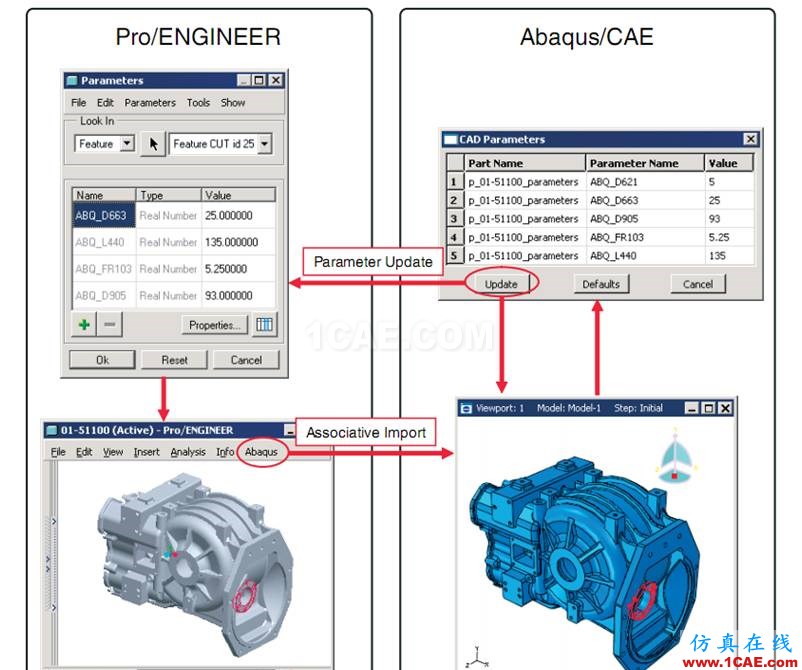Click Properties... button

(214, 325)
